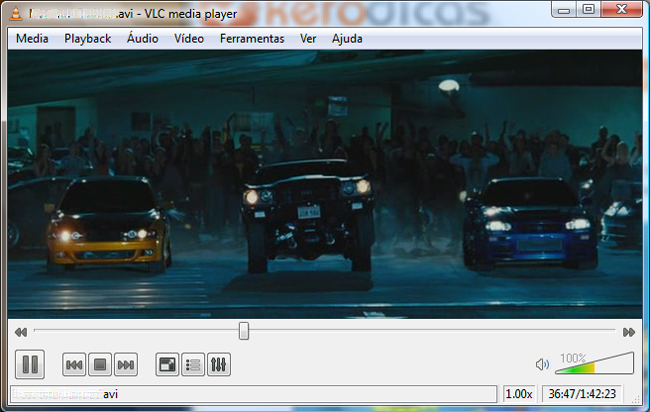Click the VLC cone title icon
This screenshot has width=650, height=412.
[16, 14]
